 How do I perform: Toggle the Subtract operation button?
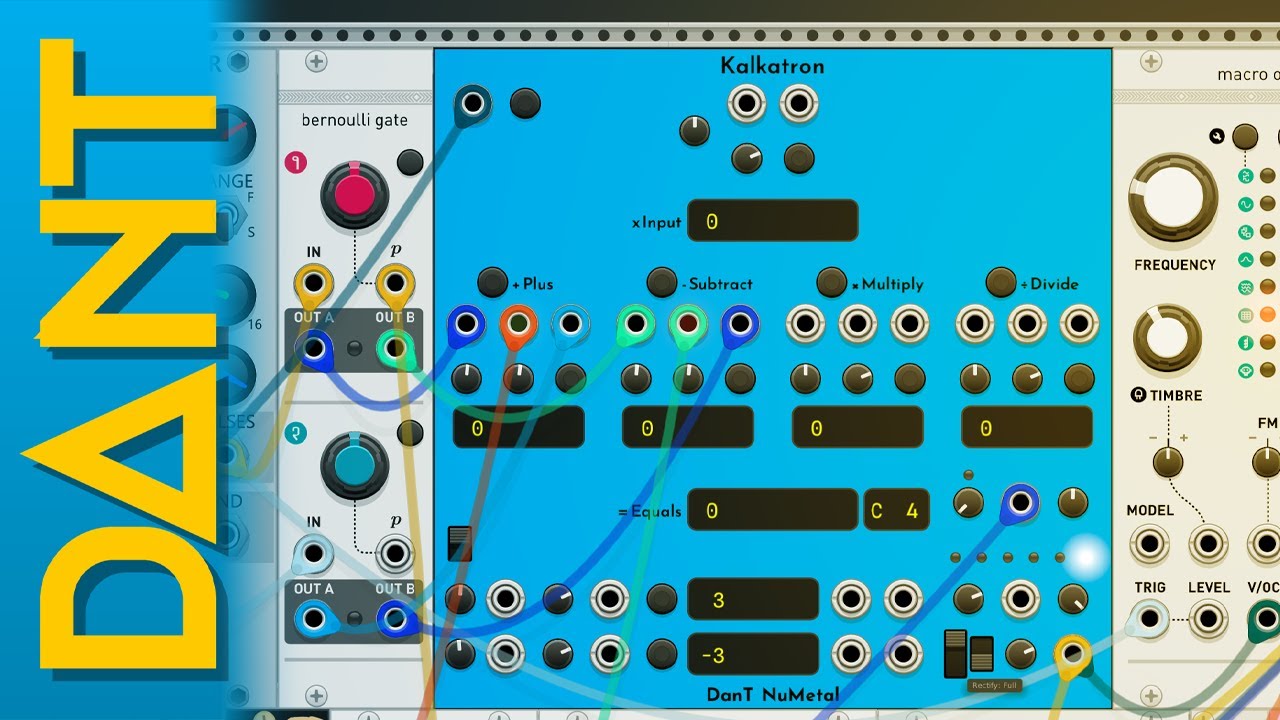click(x=662, y=283)
